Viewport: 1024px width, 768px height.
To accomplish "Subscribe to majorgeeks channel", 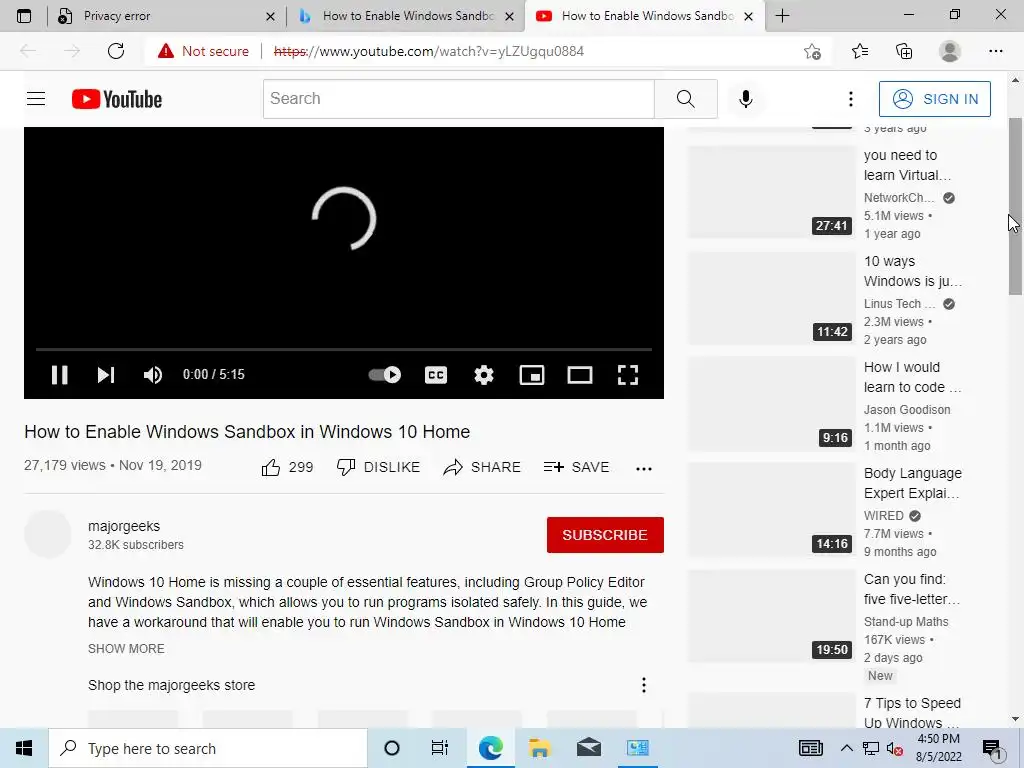I will pos(605,535).
